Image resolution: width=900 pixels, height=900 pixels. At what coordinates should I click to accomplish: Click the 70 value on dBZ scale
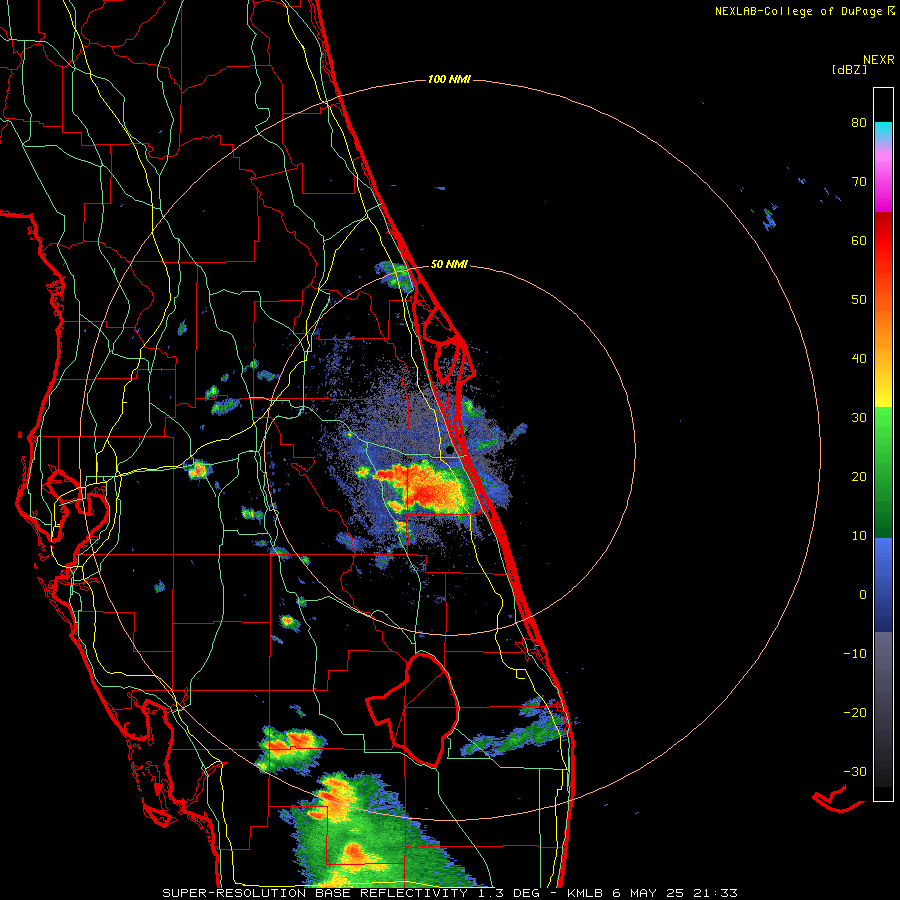click(859, 182)
